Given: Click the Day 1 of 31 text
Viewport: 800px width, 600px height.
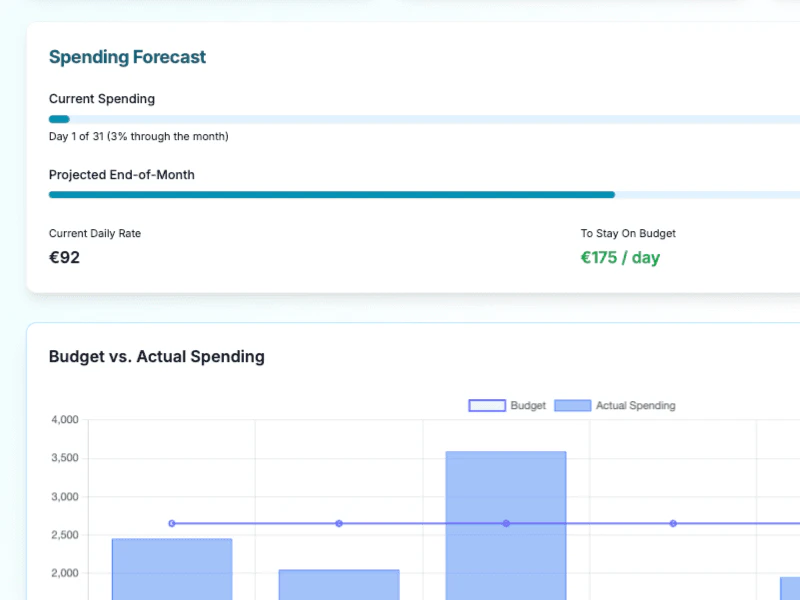Looking at the screenshot, I should tap(138, 136).
